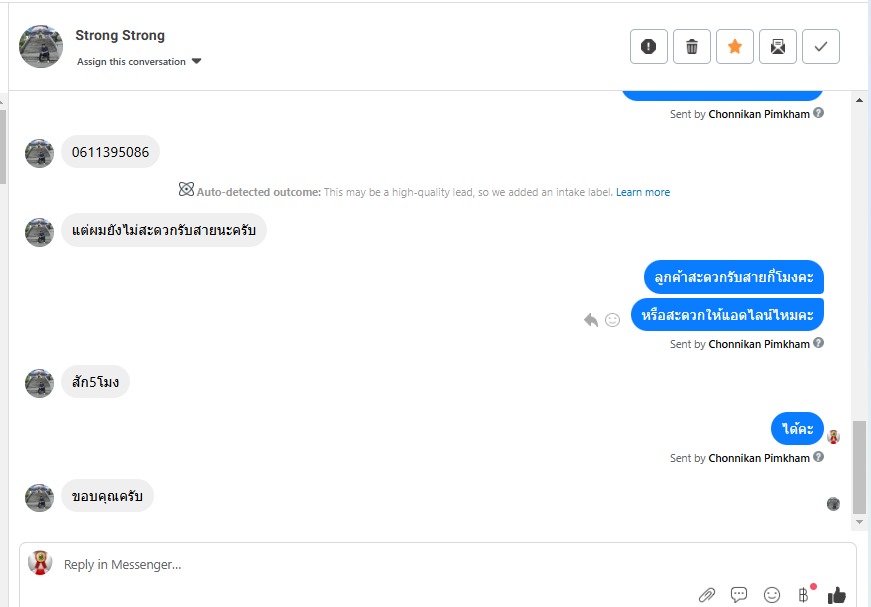Click help icon beside bottom Chonnikan Pimkham
The image size is (871, 607).
tap(819, 457)
